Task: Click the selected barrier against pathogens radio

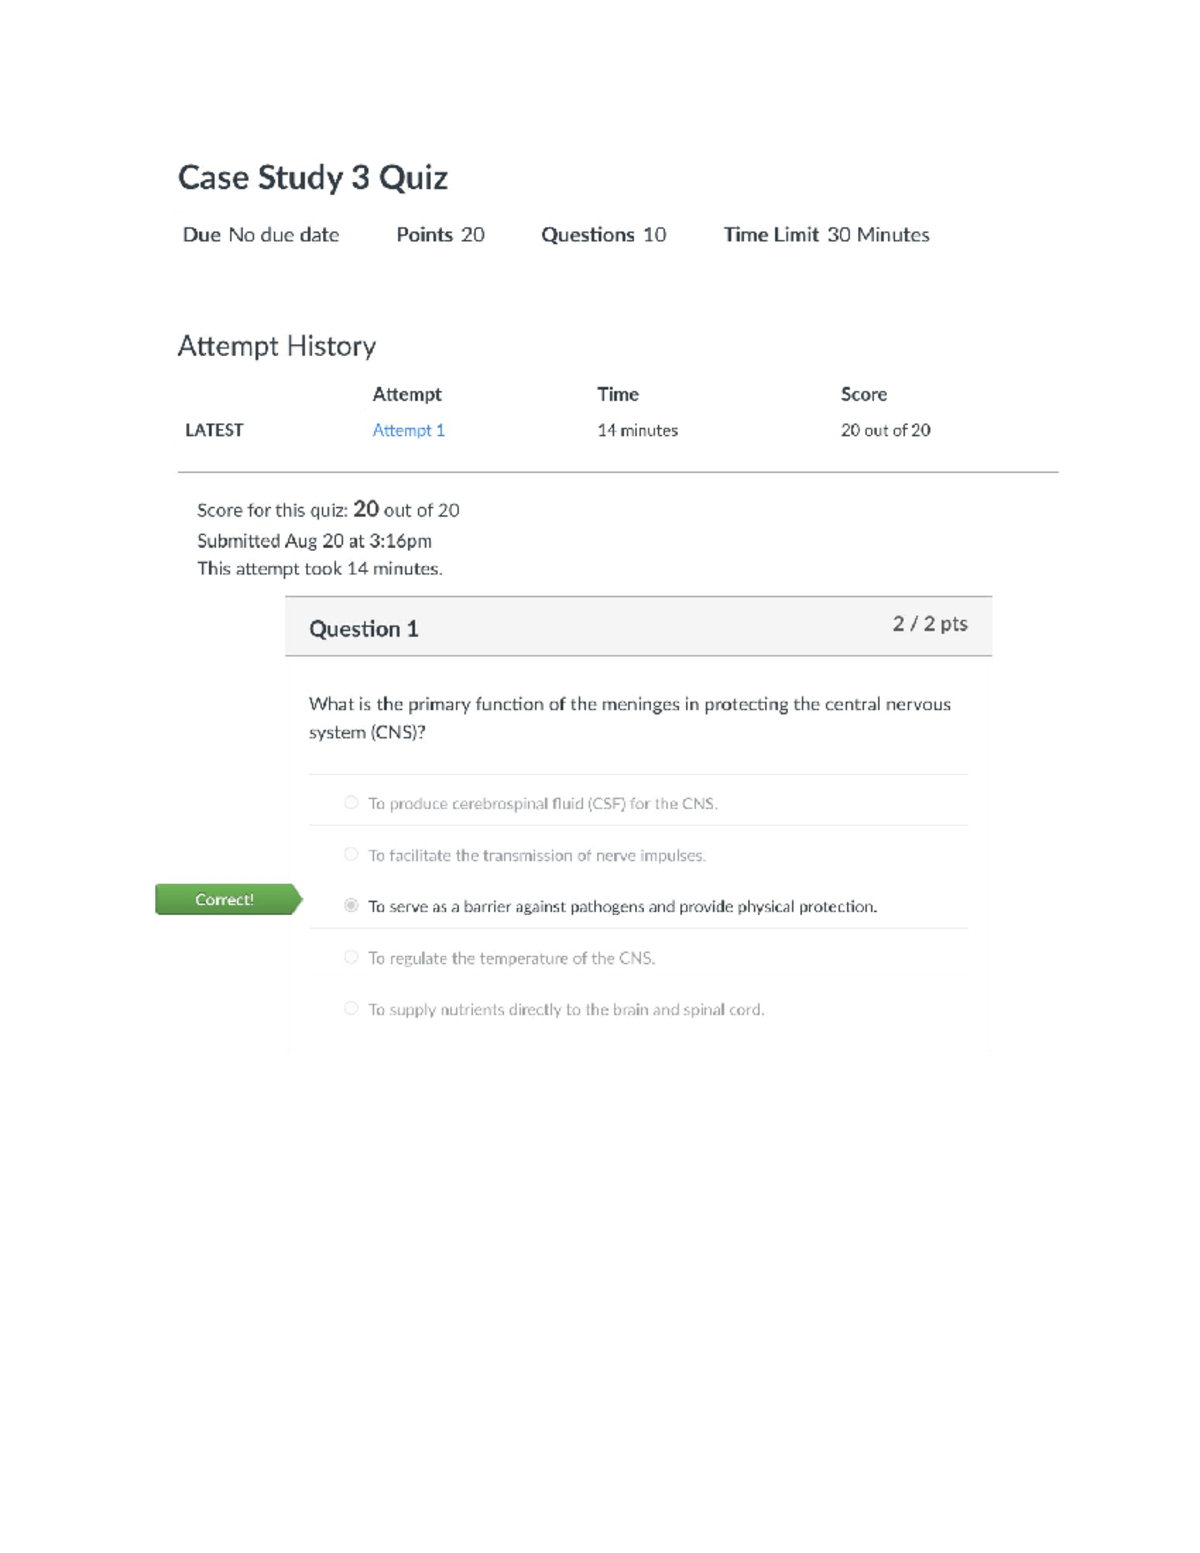Action: tap(351, 905)
